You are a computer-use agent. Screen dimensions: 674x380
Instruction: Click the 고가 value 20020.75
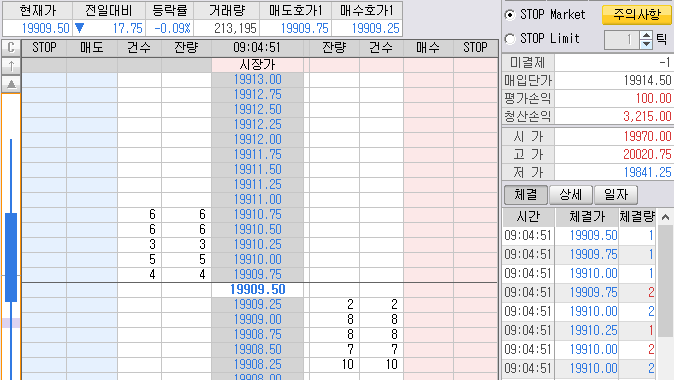click(x=647, y=154)
